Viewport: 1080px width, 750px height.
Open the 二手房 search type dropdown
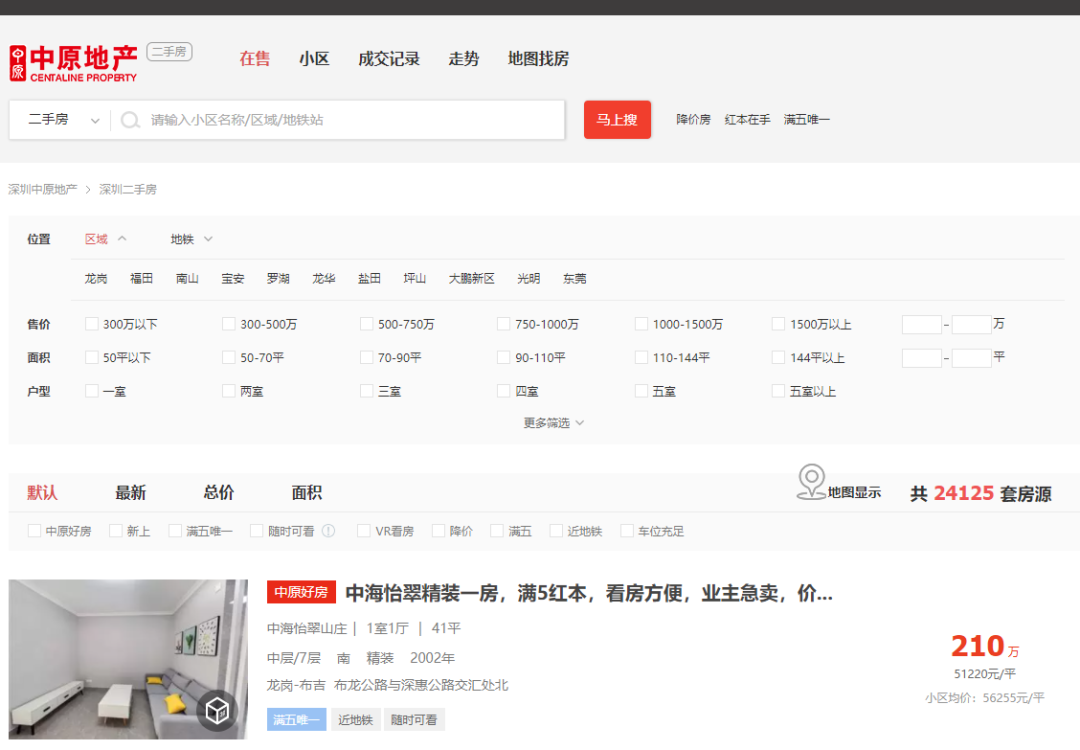(63, 120)
